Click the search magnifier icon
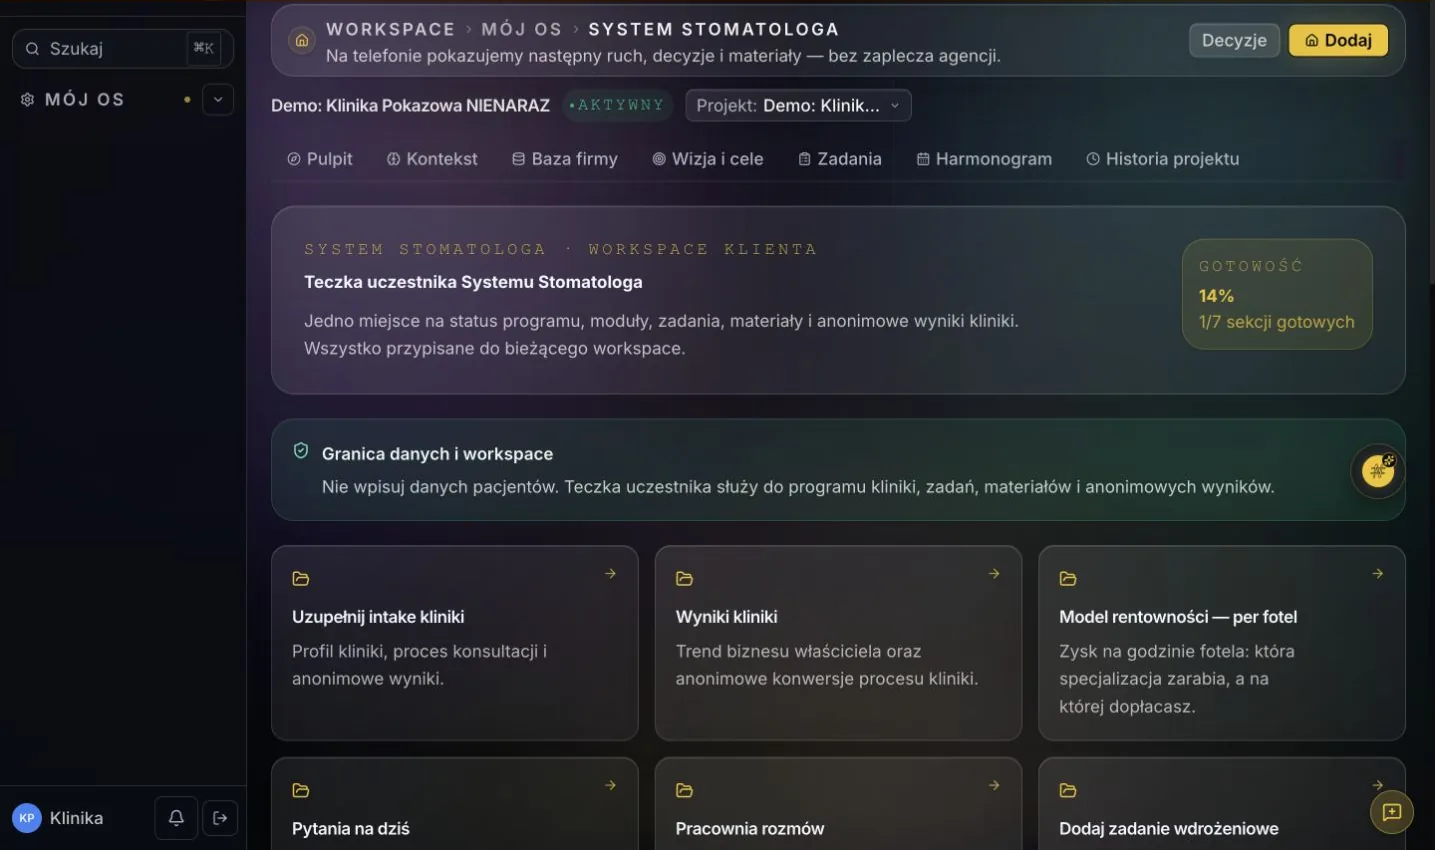The height and width of the screenshot is (850, 1435). 32,48
